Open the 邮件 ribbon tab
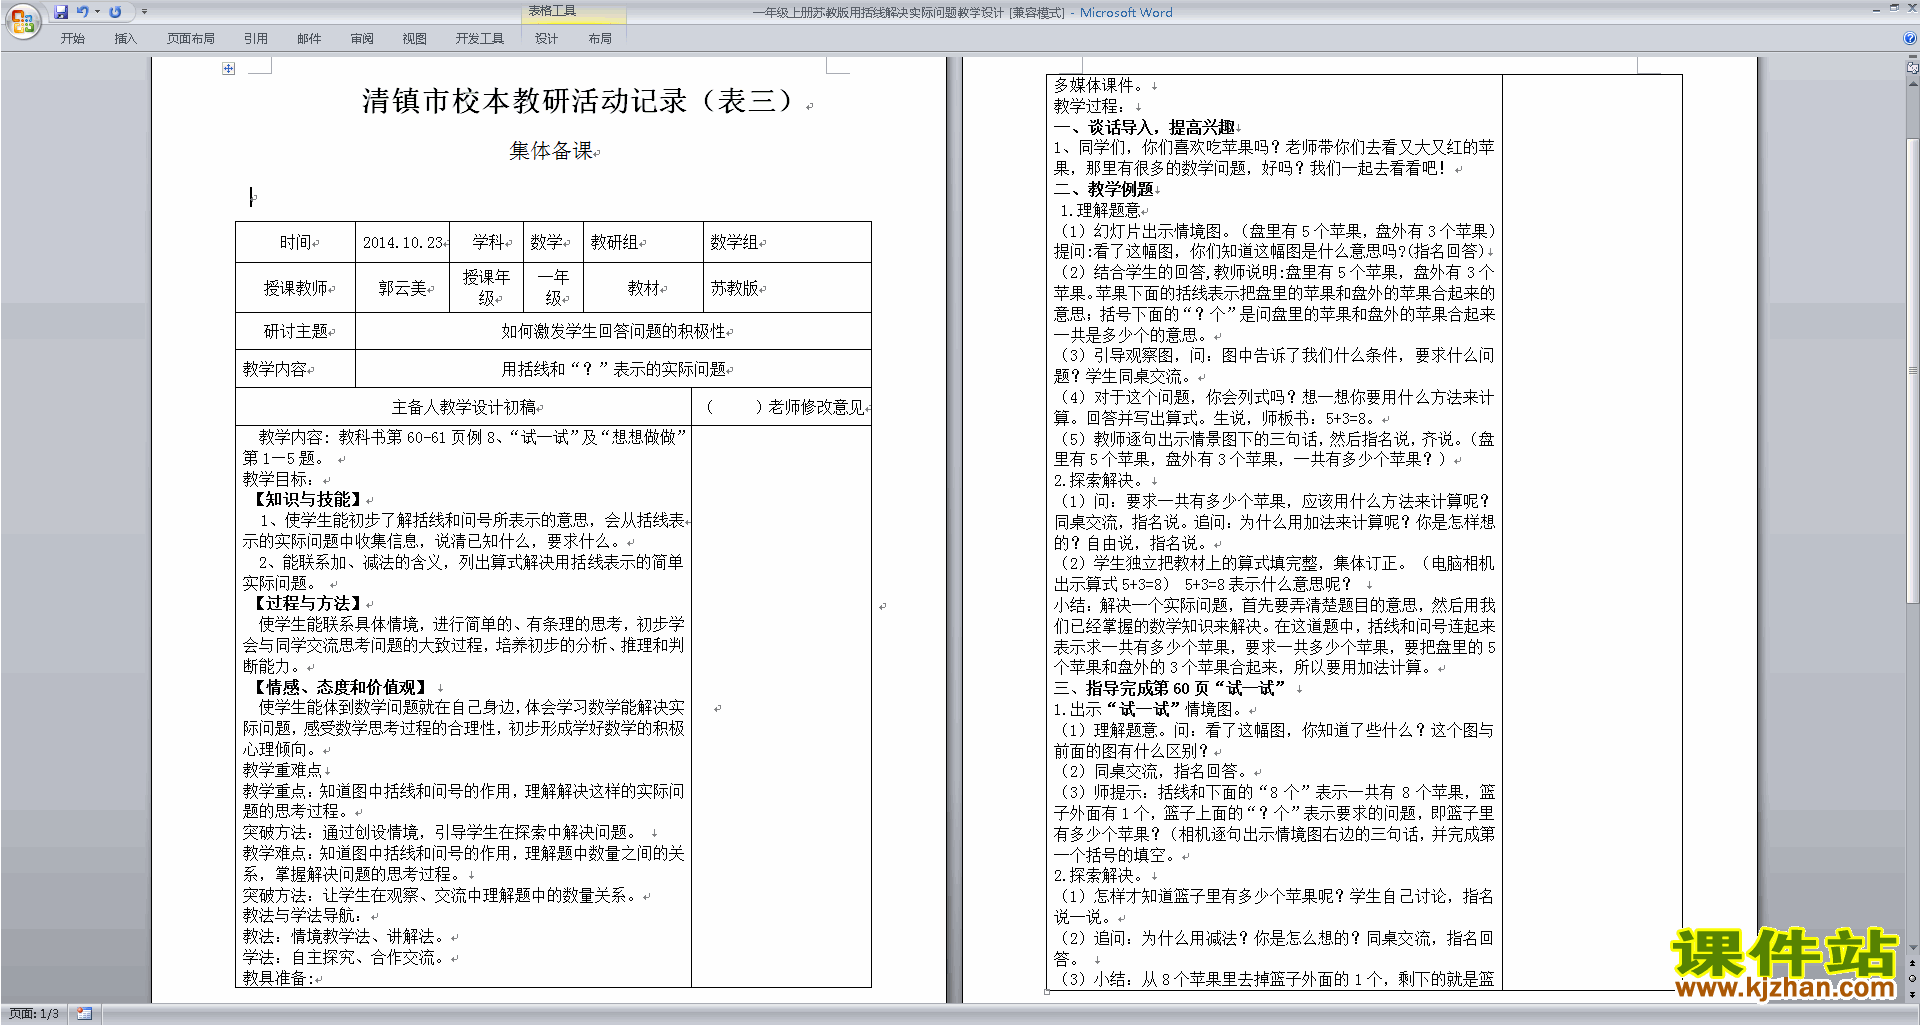1920x1025 pixels. 309,39
